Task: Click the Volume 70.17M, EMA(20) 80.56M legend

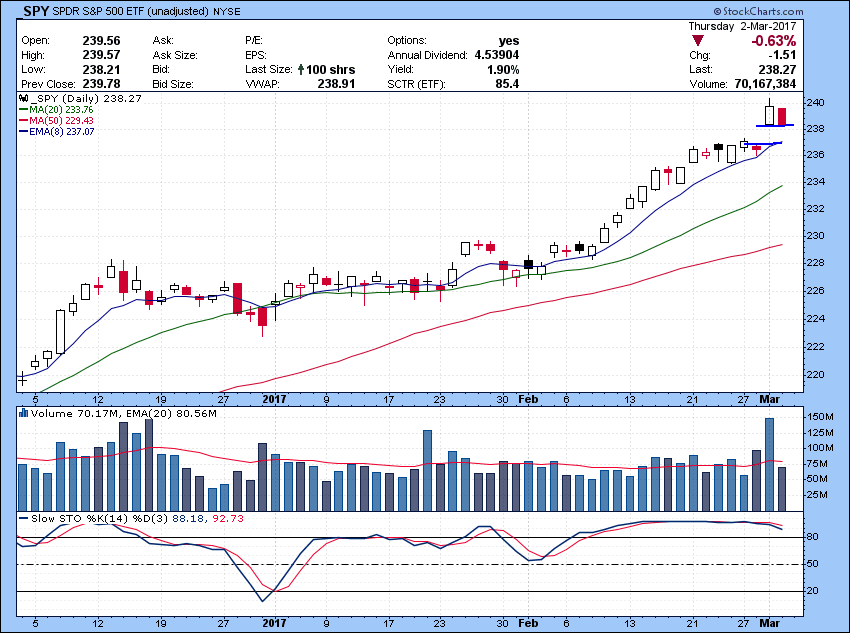Action: point(124,414)
